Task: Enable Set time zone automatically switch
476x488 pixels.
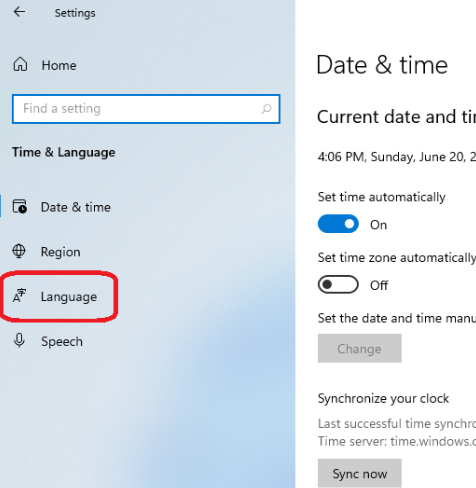Action: click(x=338, y=284)
